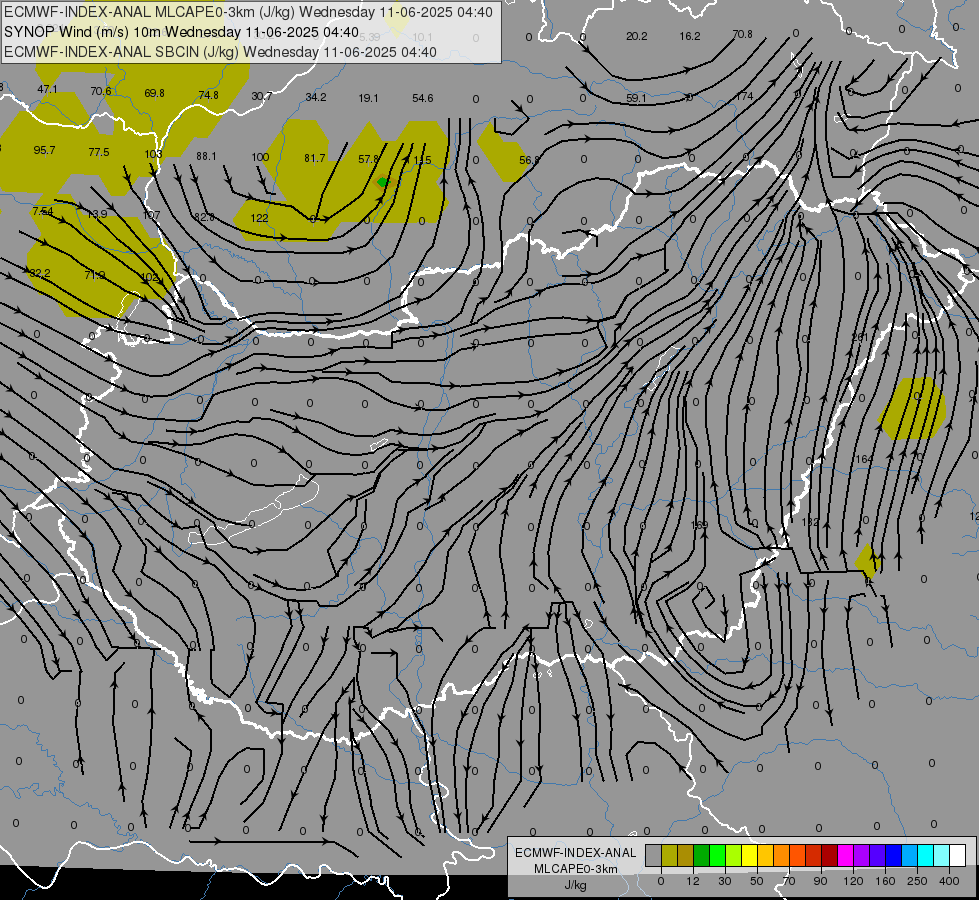Click the map value 74.8
Viewport: 979px width, 900px height.
click(x=209, y=95)
